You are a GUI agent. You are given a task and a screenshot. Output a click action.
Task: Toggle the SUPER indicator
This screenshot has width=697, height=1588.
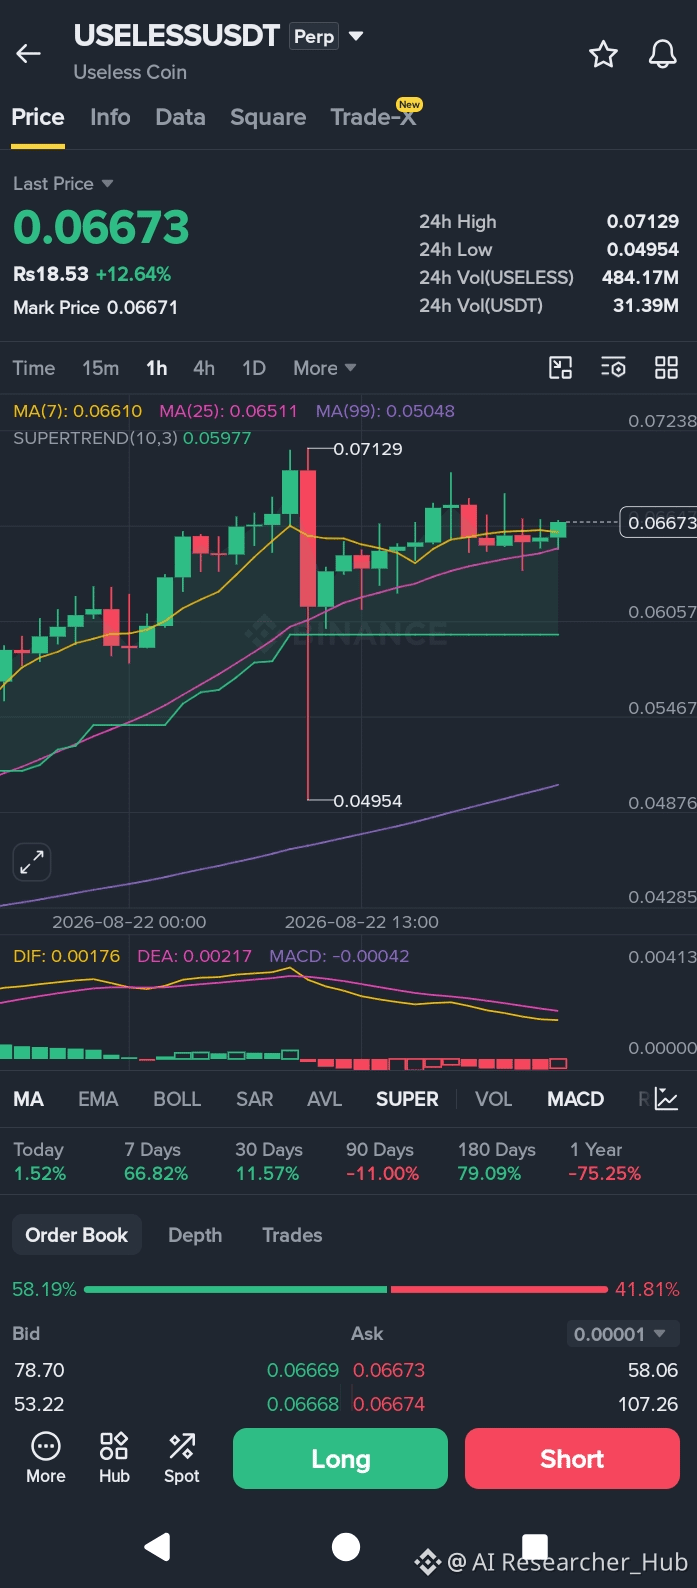[407, 1099]
